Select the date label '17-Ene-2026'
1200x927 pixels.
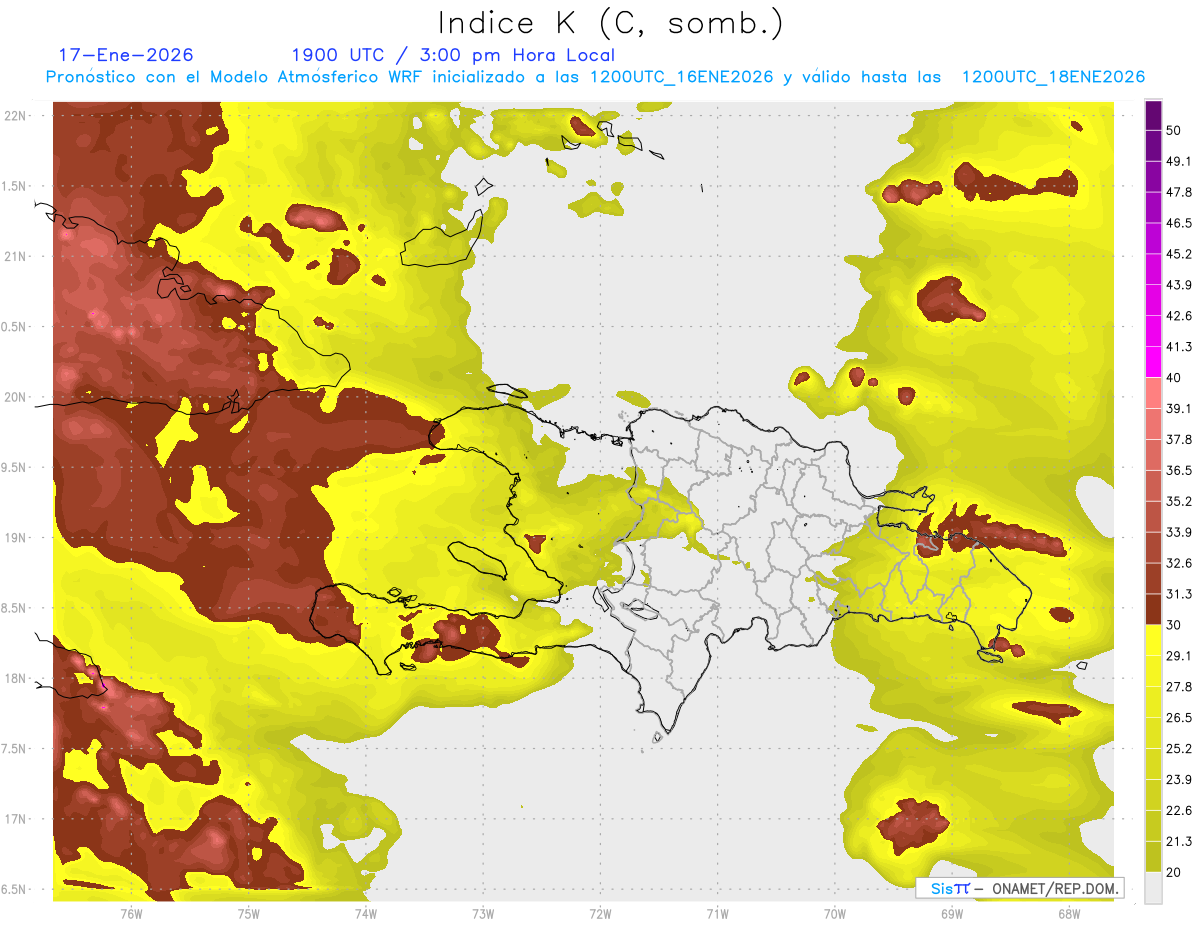coord(126,55)
